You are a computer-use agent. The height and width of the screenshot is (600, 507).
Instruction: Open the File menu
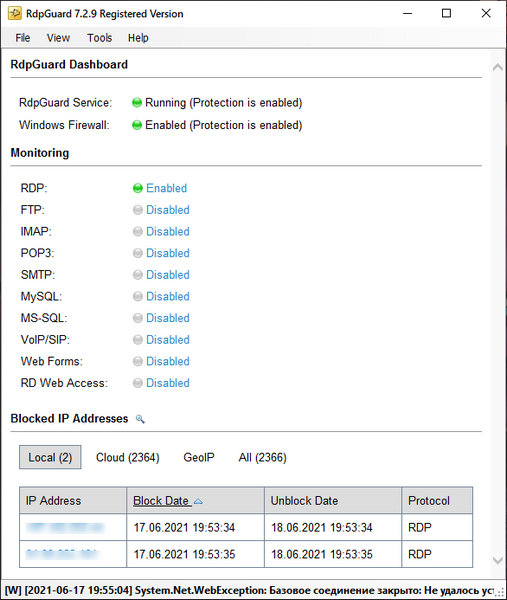(x=23, y=38)
